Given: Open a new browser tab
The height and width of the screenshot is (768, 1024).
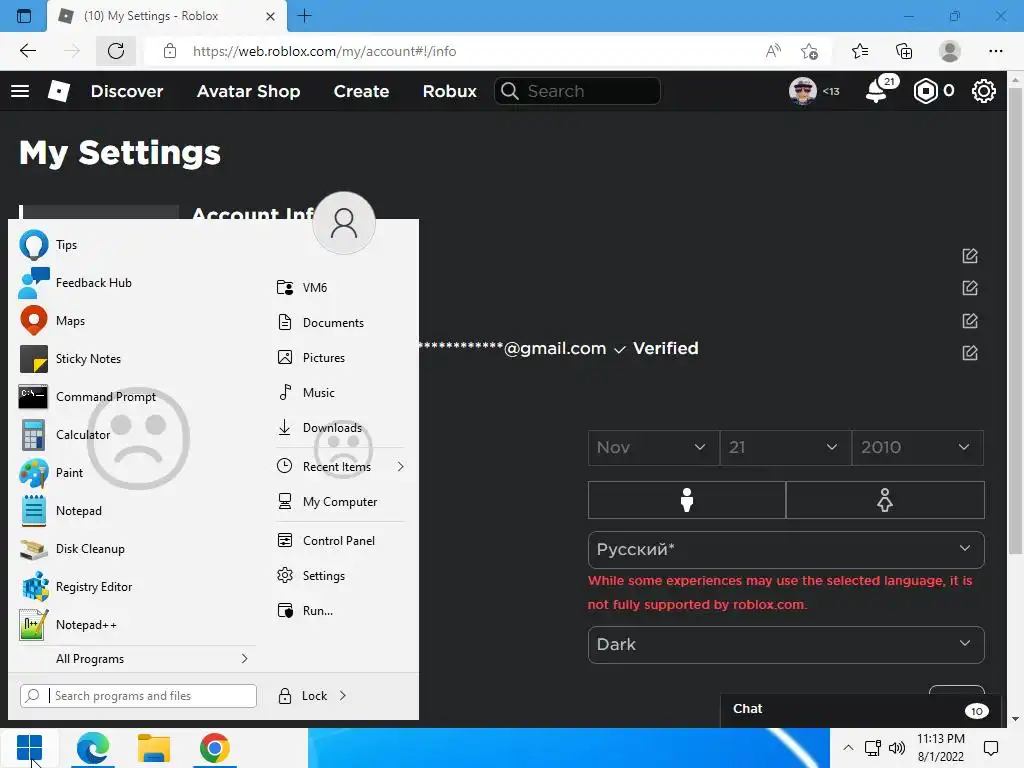Looking at the screenshot, I should [x=304, y=16].
